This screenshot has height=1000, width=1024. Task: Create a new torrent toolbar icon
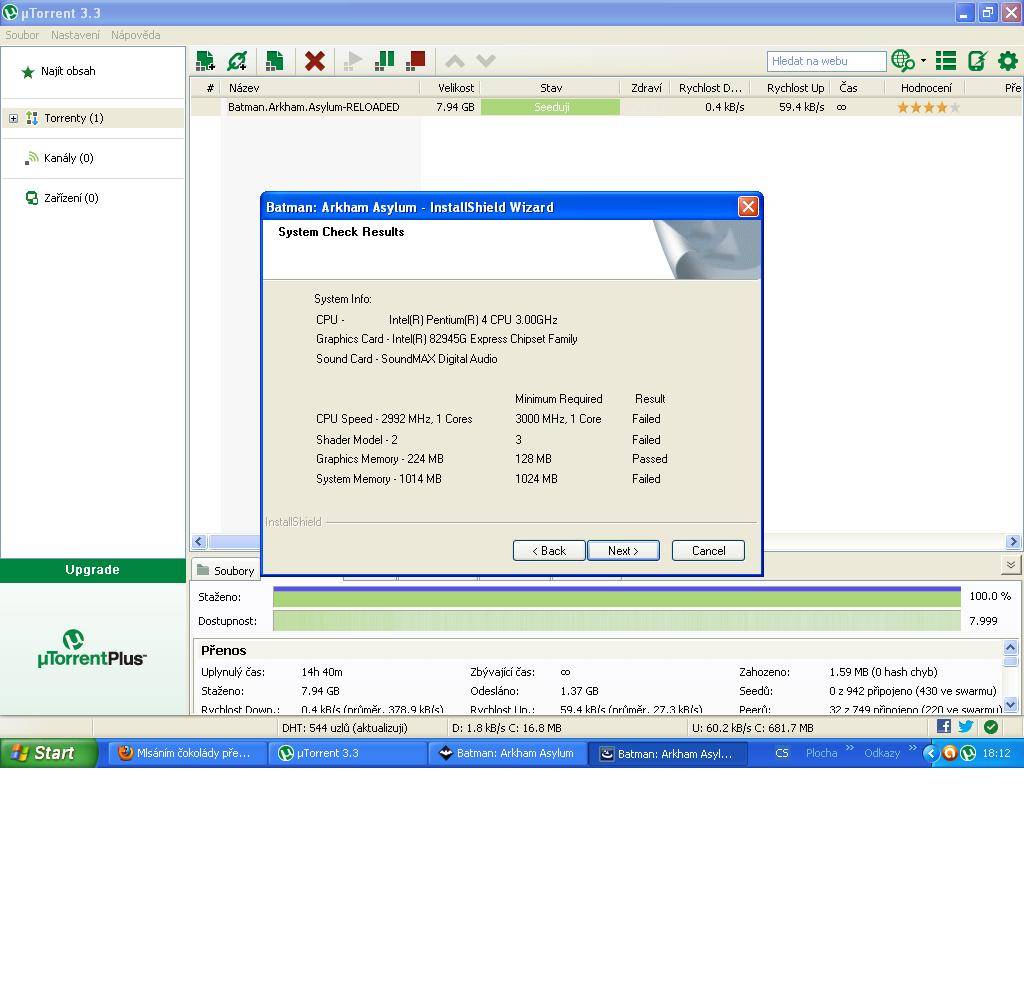point(274,61)
